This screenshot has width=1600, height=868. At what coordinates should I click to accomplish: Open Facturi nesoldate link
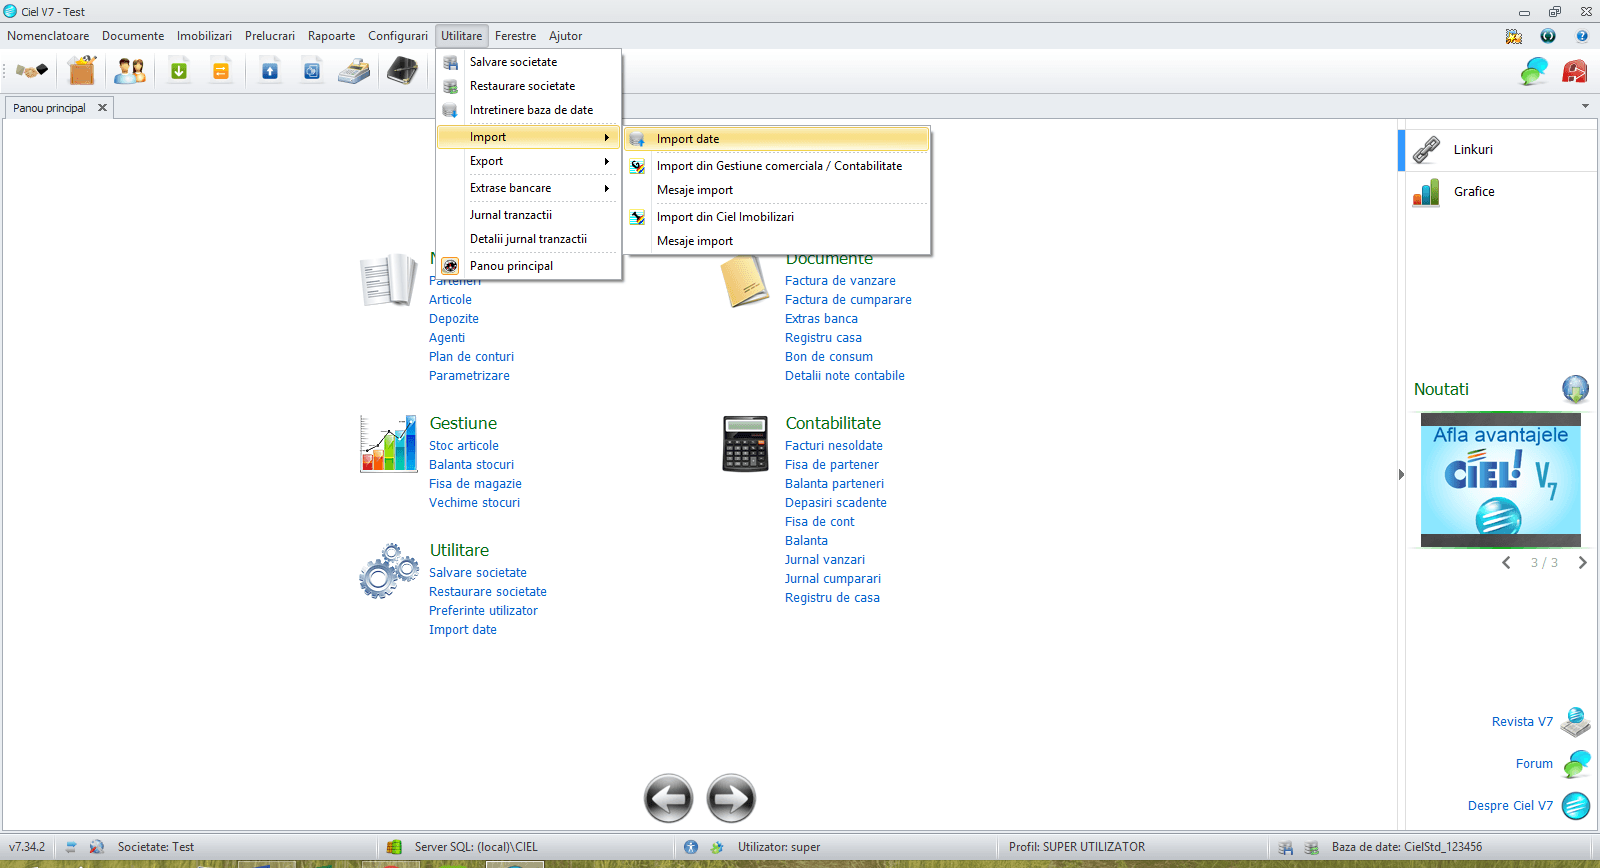(x=834, y=446)
